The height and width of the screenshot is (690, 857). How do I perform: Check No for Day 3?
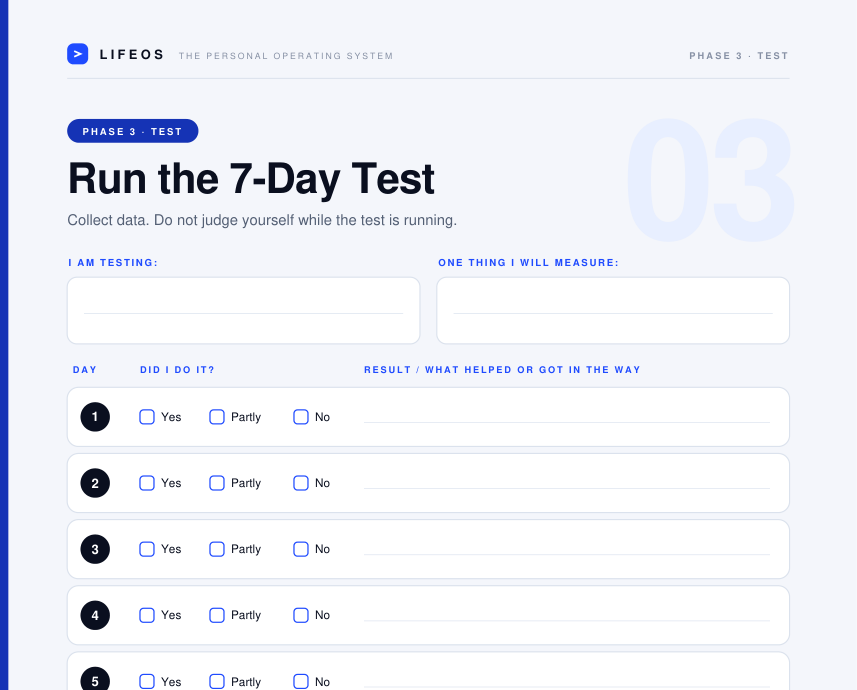301,549
